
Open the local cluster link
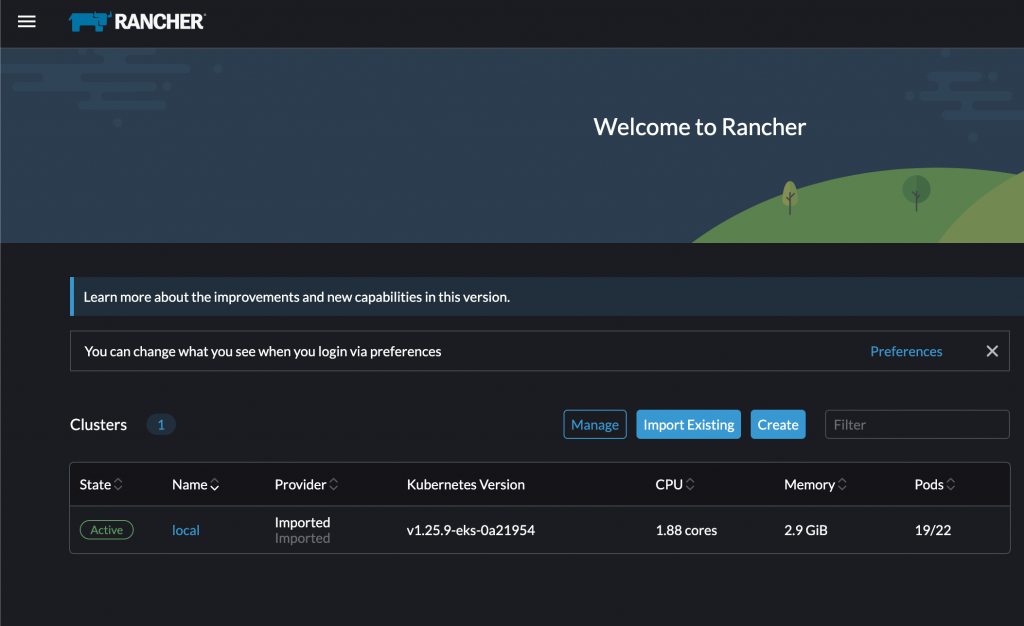[x=185, y=530]
